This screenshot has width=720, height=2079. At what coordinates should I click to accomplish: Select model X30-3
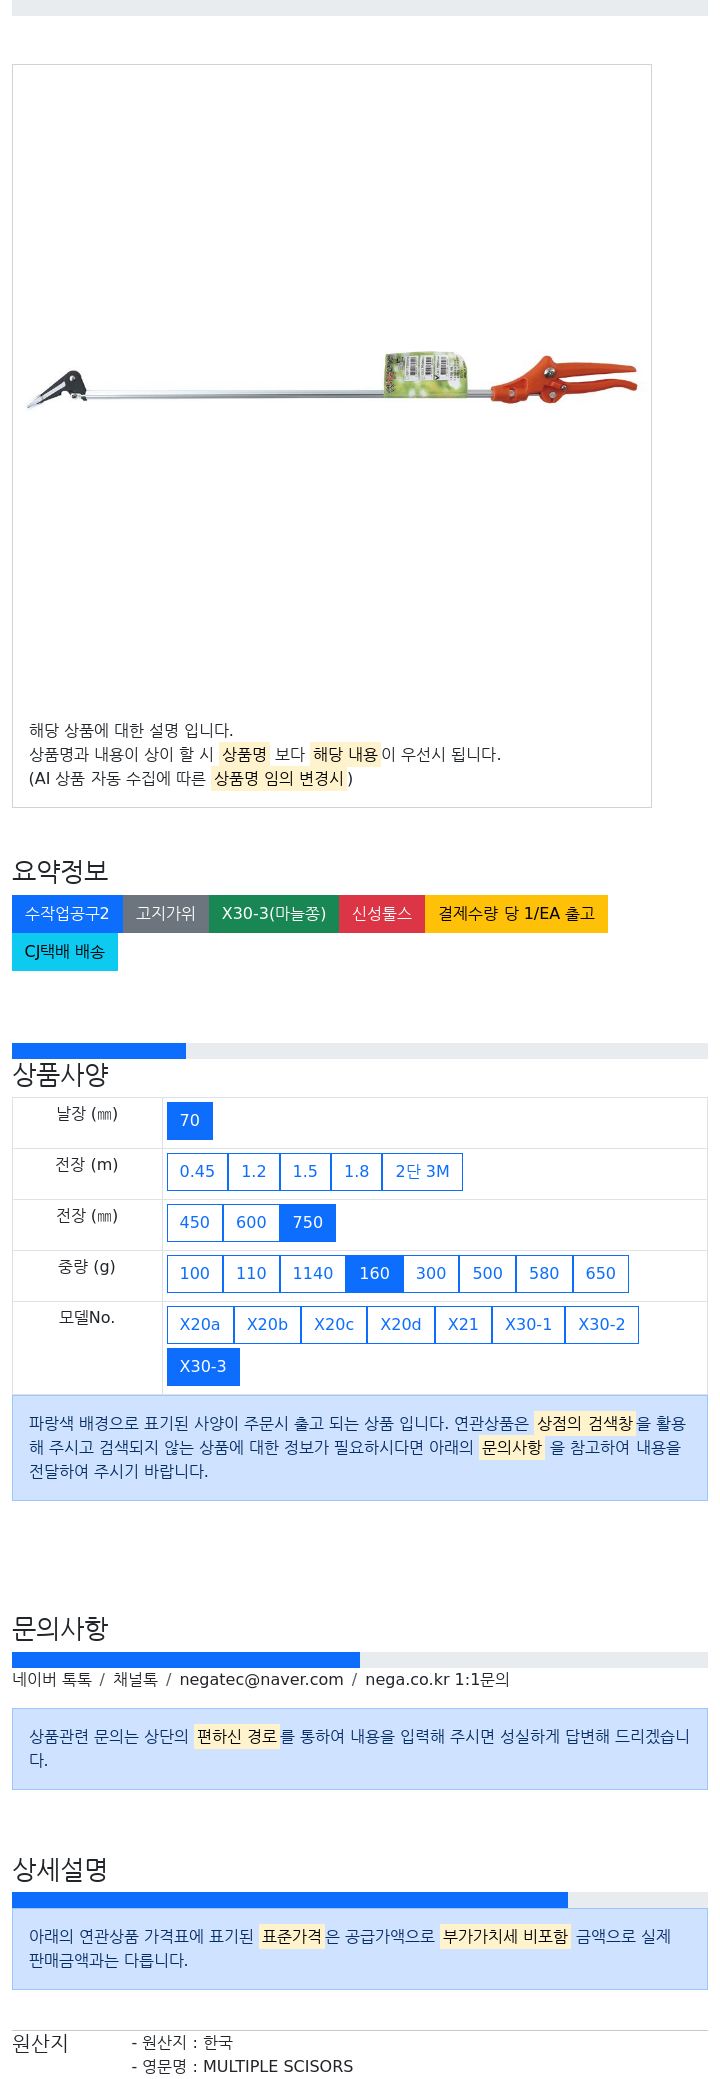click(x=203, y=1367)
